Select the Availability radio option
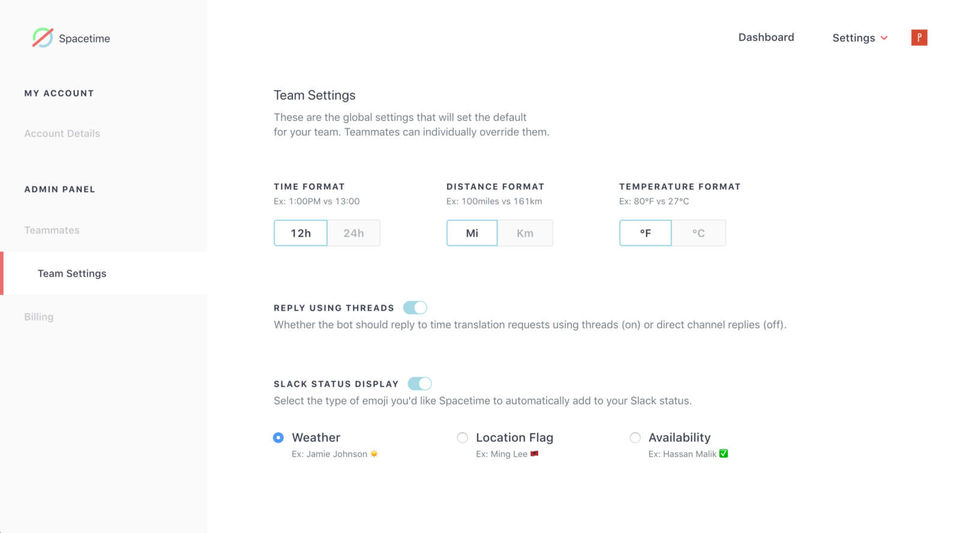 point(635,438)
